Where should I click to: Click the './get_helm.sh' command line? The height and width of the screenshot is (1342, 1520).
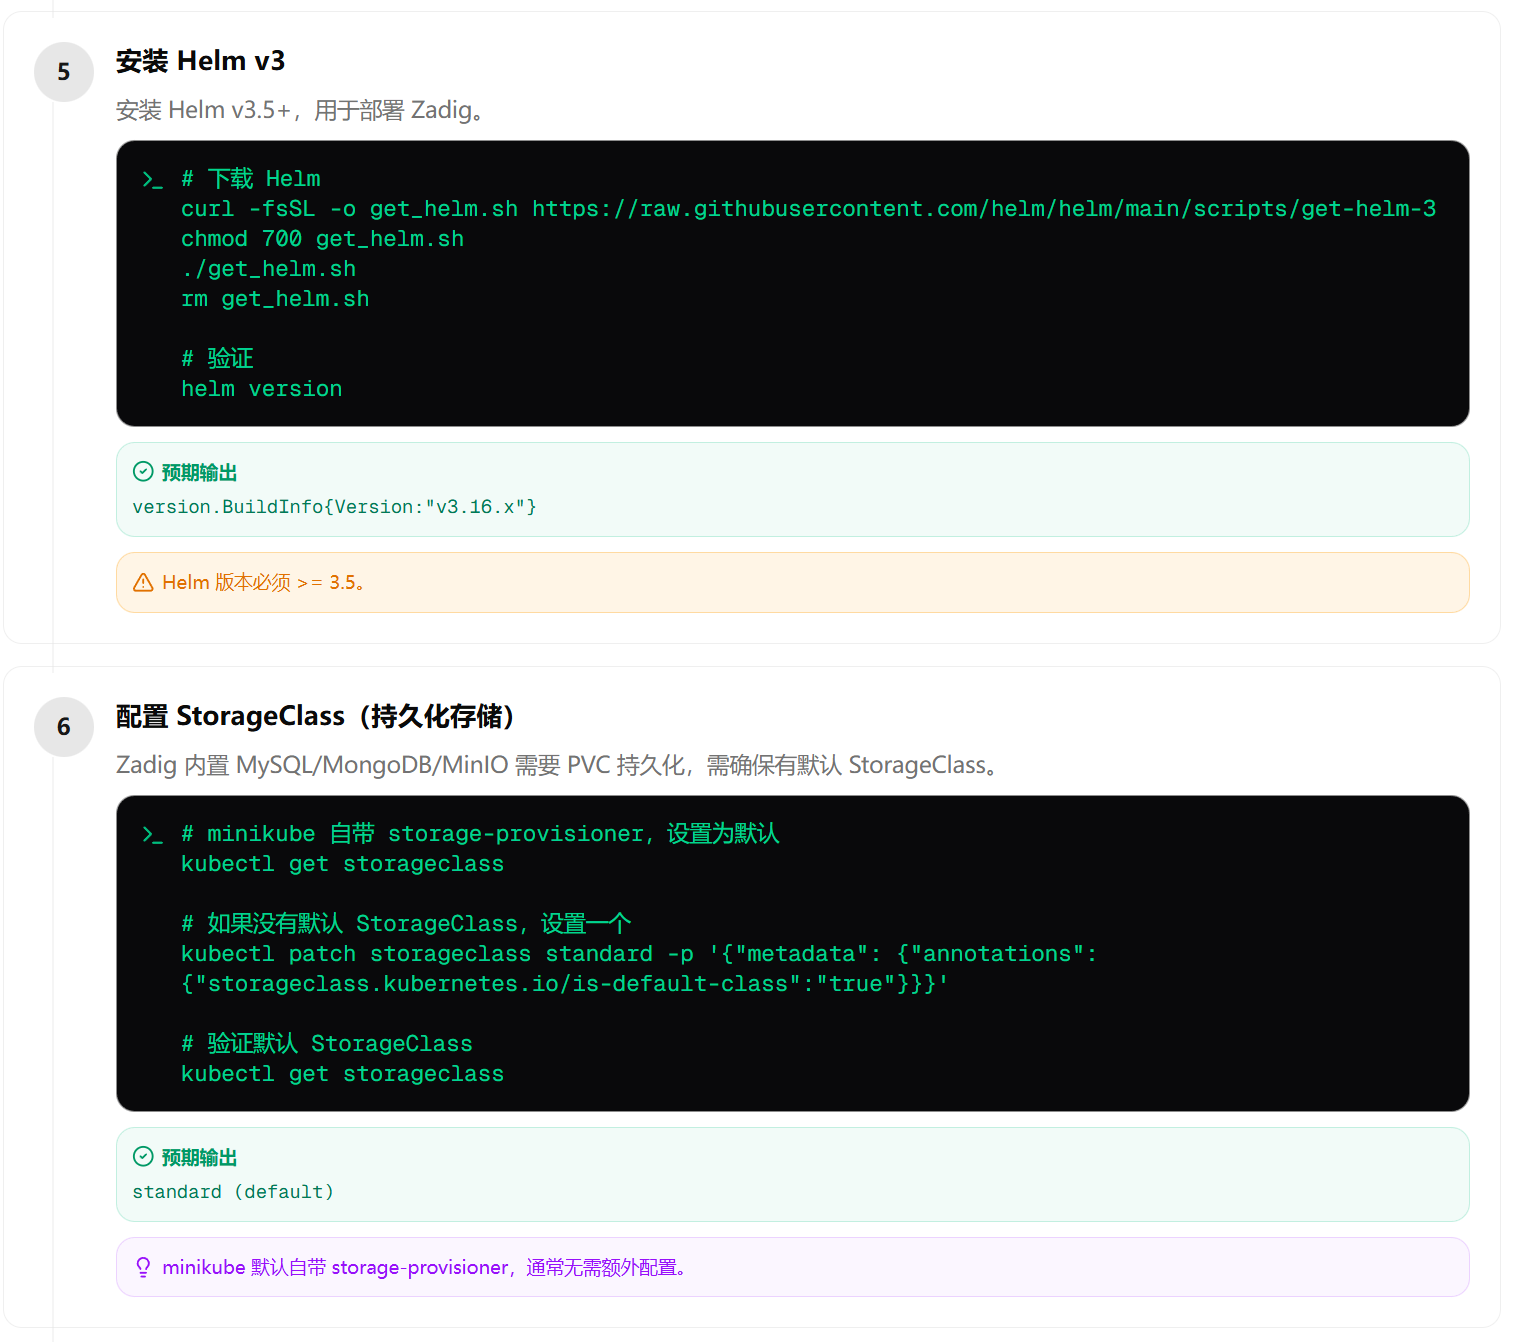pyautogui.click(x=268, y=269)
